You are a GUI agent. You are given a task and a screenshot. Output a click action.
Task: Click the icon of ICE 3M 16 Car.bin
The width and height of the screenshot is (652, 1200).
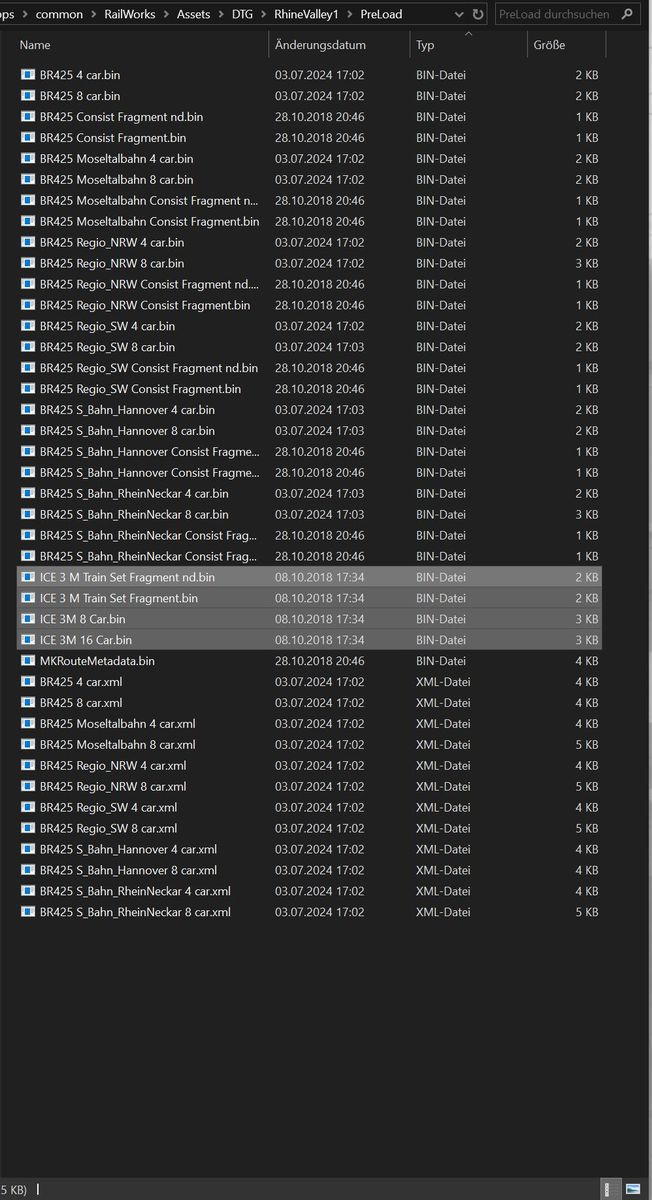[28, 640]
